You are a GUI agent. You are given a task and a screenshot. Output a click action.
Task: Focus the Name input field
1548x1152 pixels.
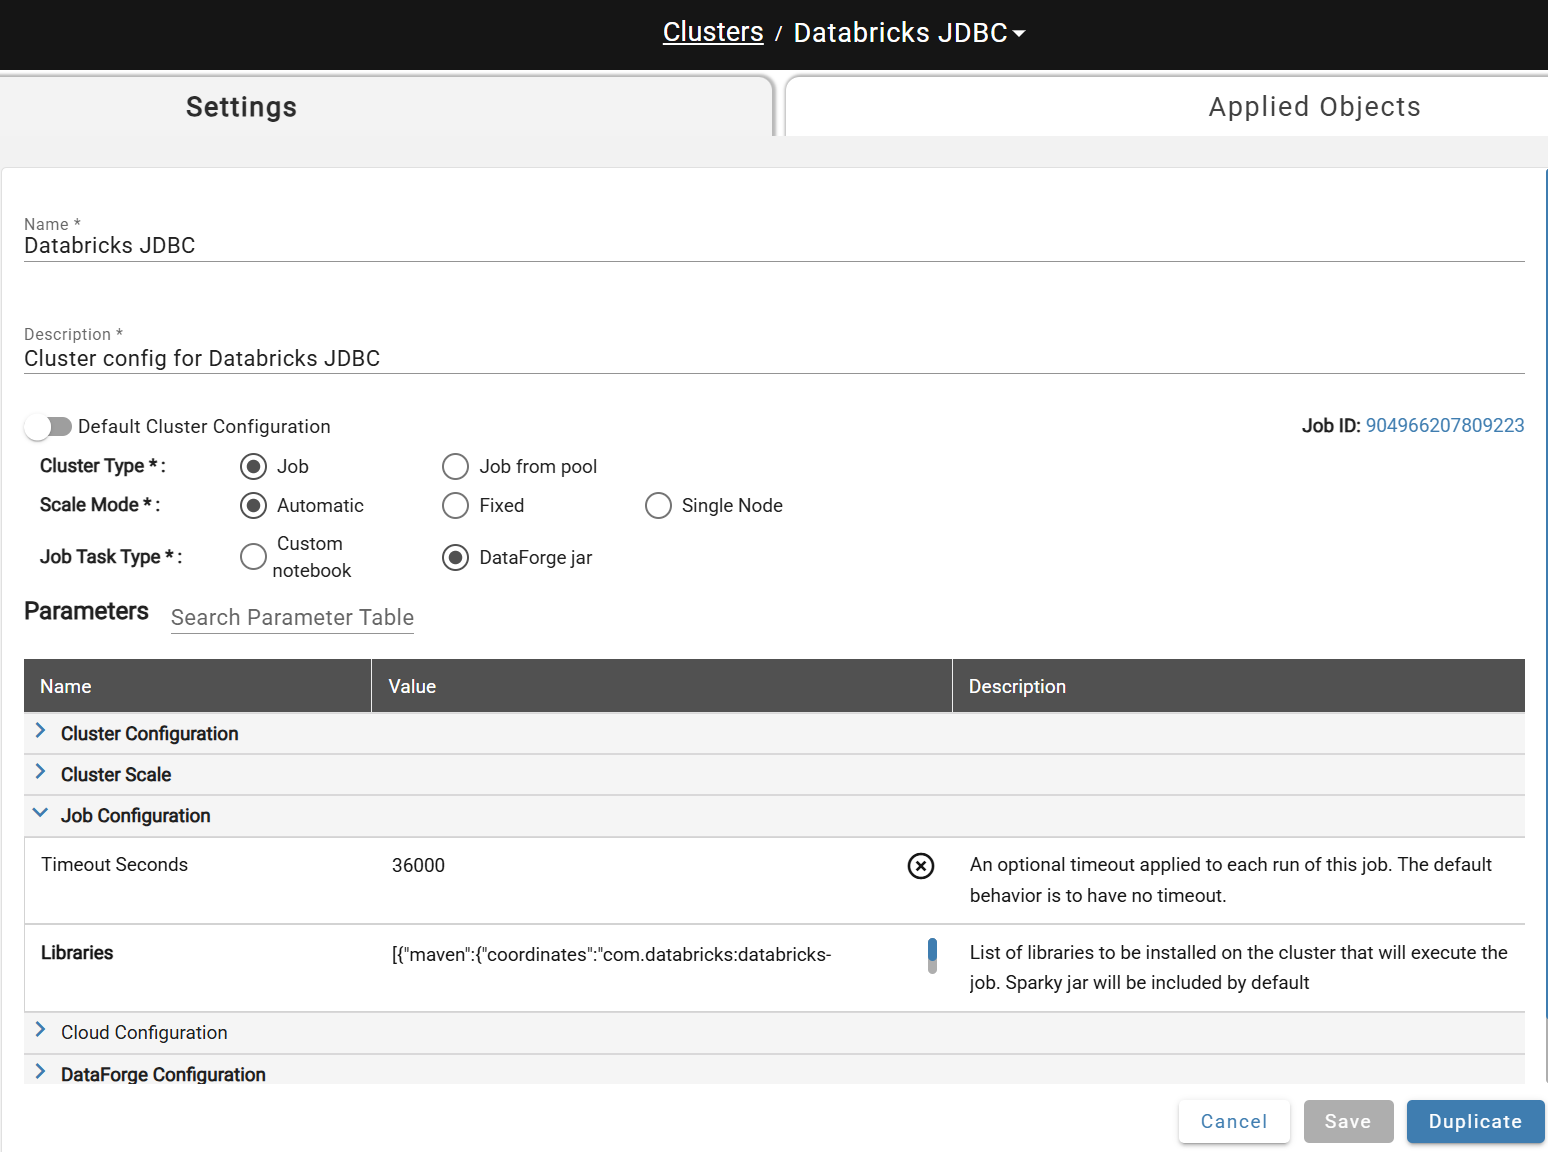[x=774, y=246]
